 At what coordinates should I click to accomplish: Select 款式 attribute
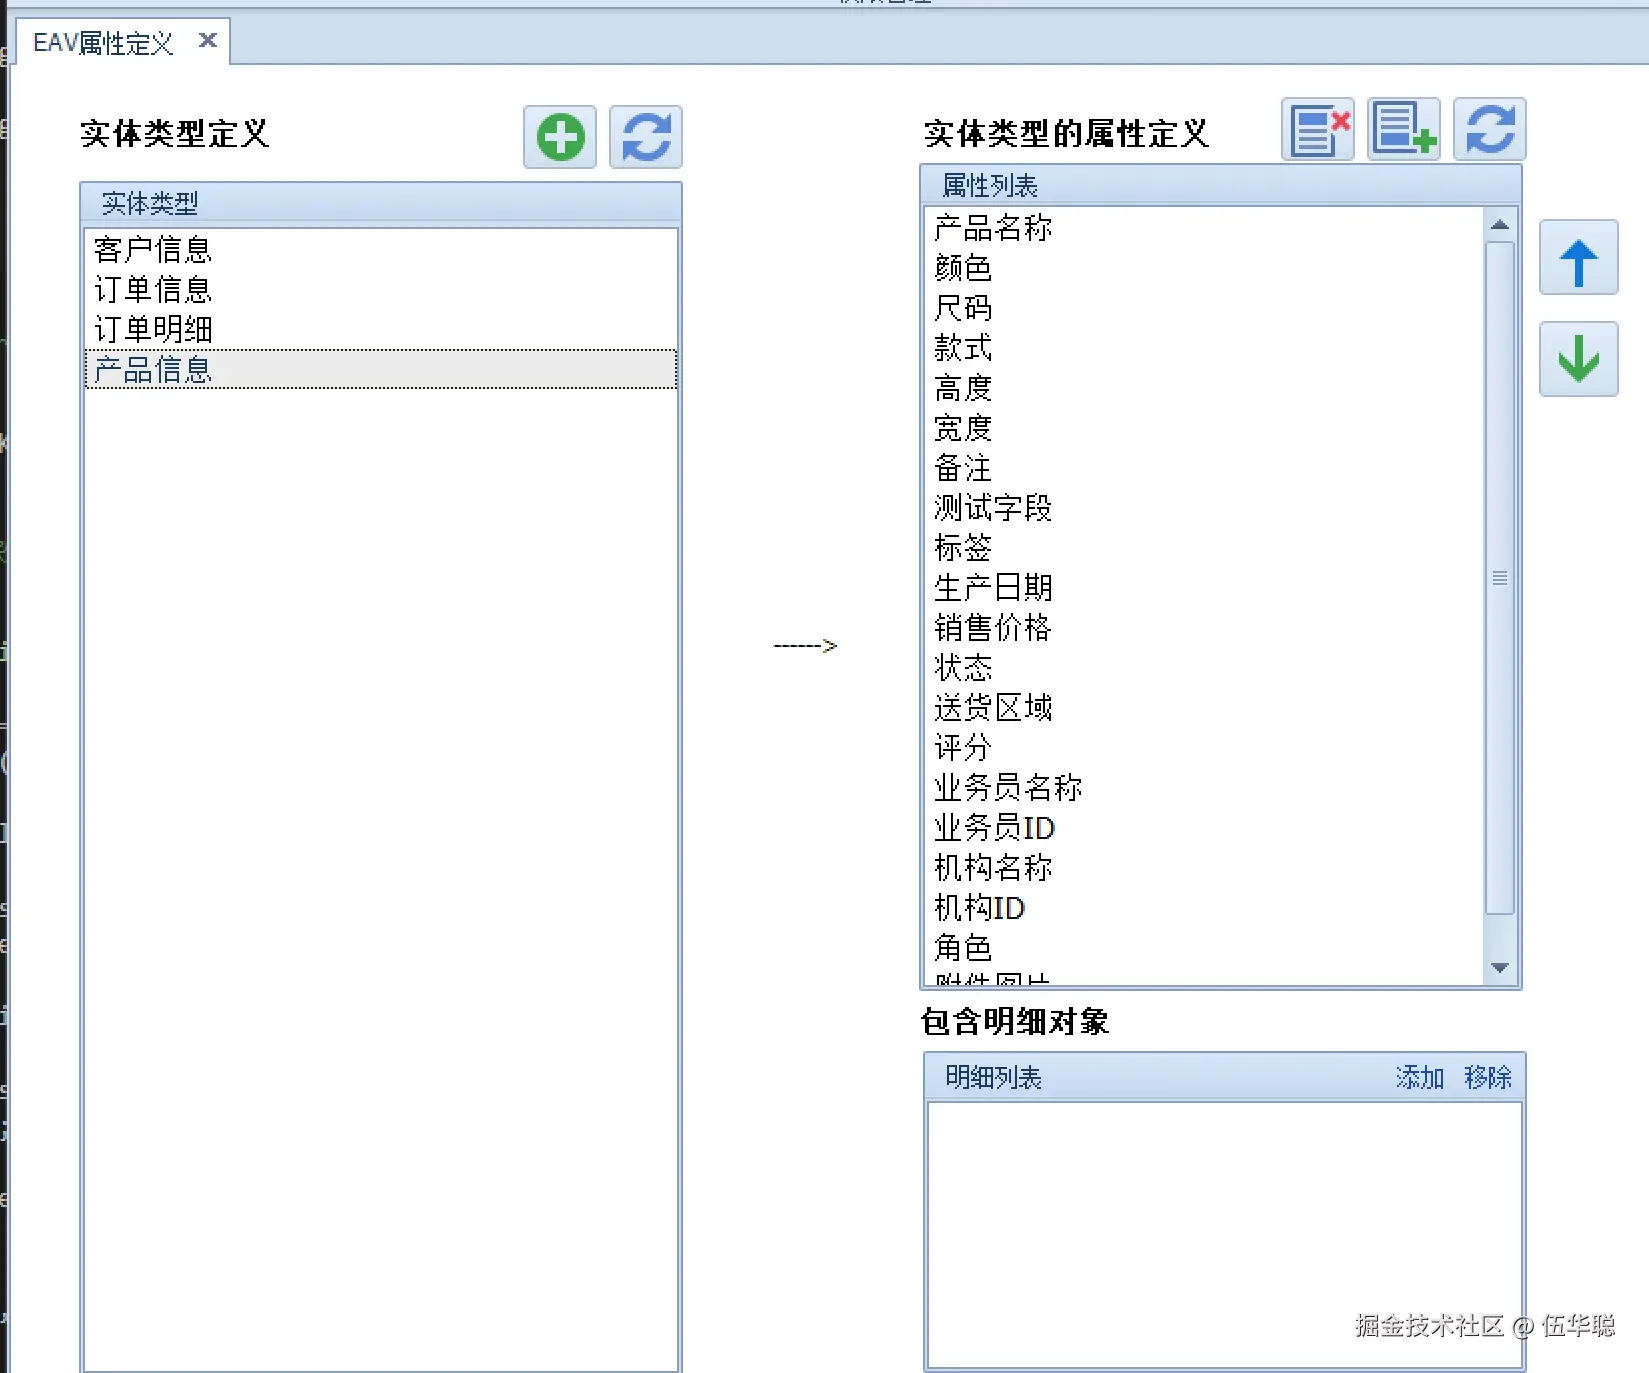pos(1204,348)
